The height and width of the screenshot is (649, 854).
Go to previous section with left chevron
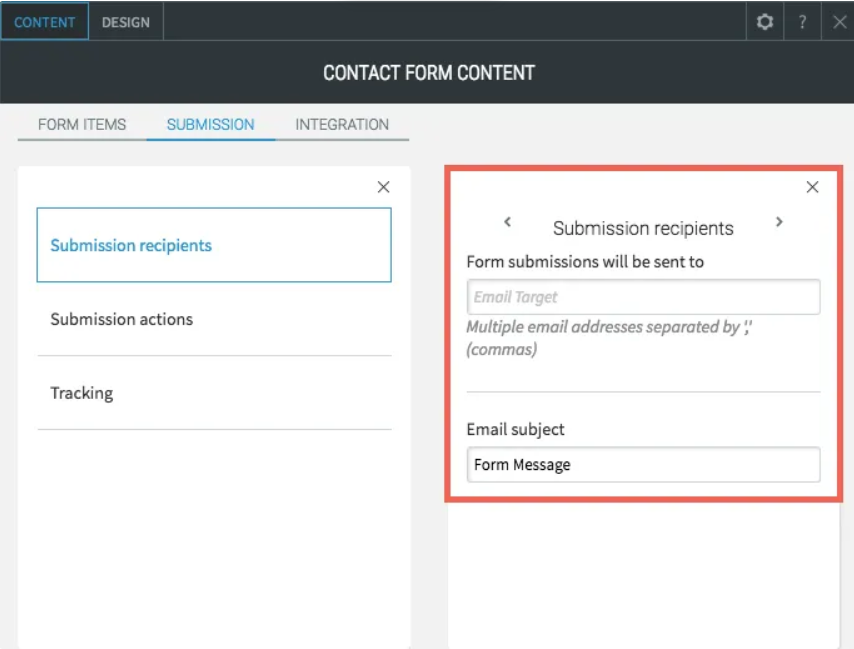507,222
